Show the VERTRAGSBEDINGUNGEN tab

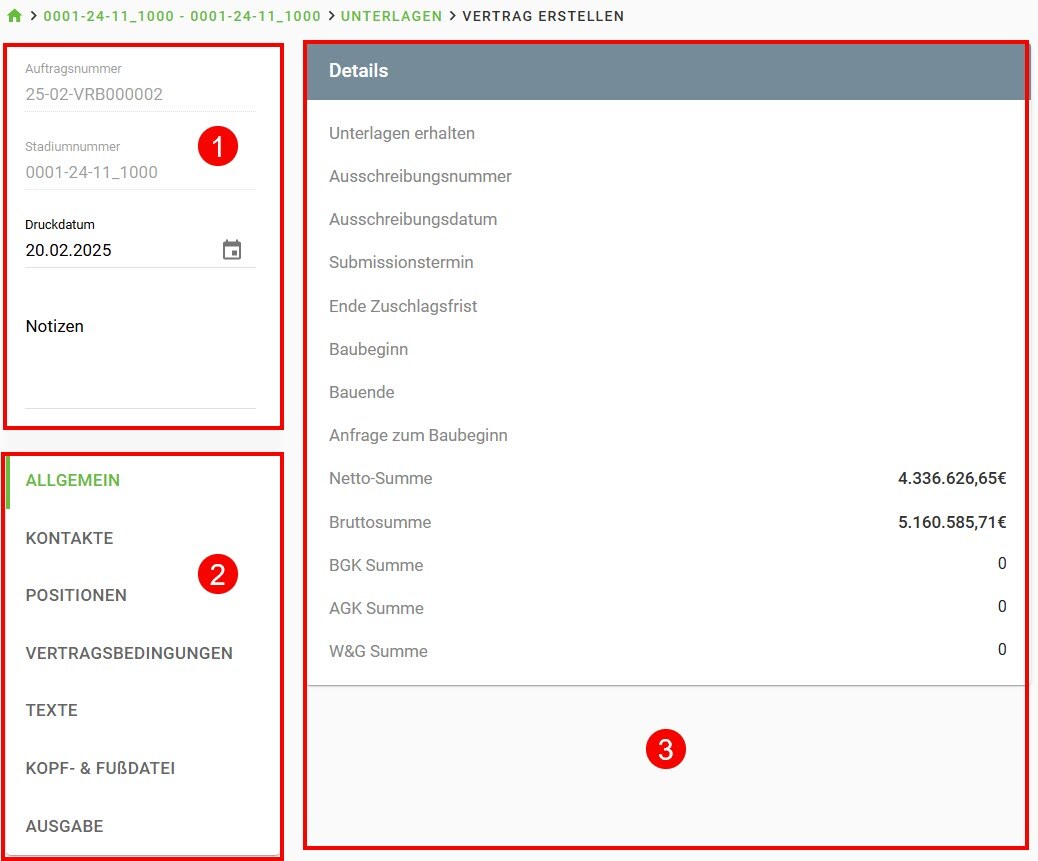pyautogui.click(x=129, y=653)
